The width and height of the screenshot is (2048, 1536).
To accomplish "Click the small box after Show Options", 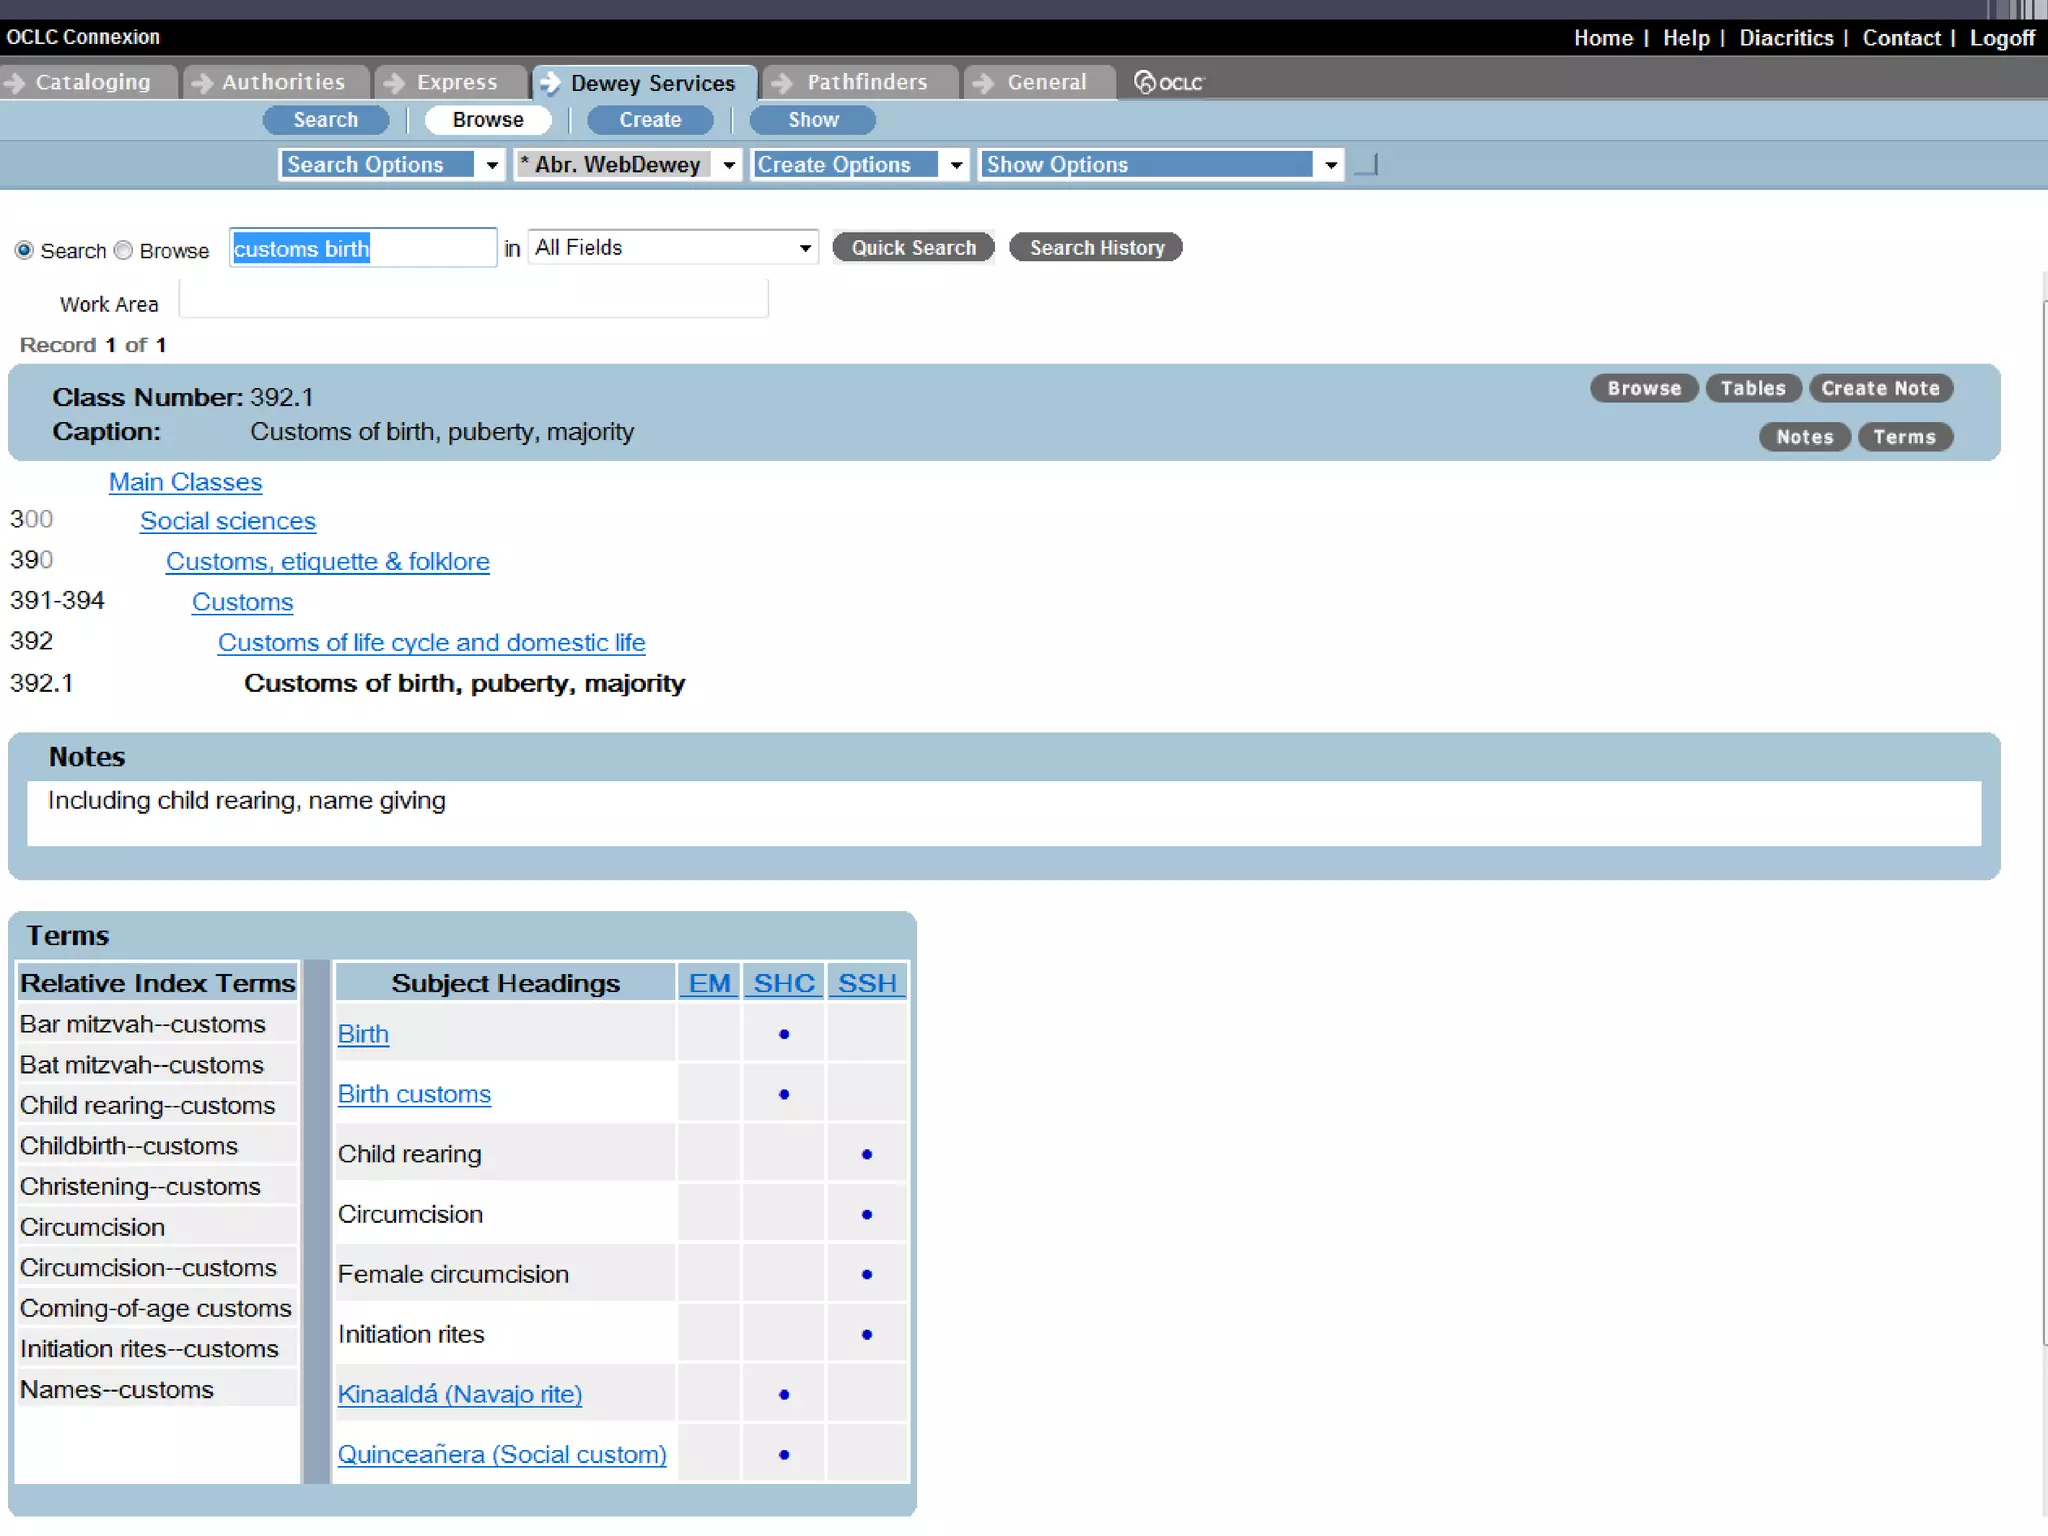I will tap(1366, 165).
